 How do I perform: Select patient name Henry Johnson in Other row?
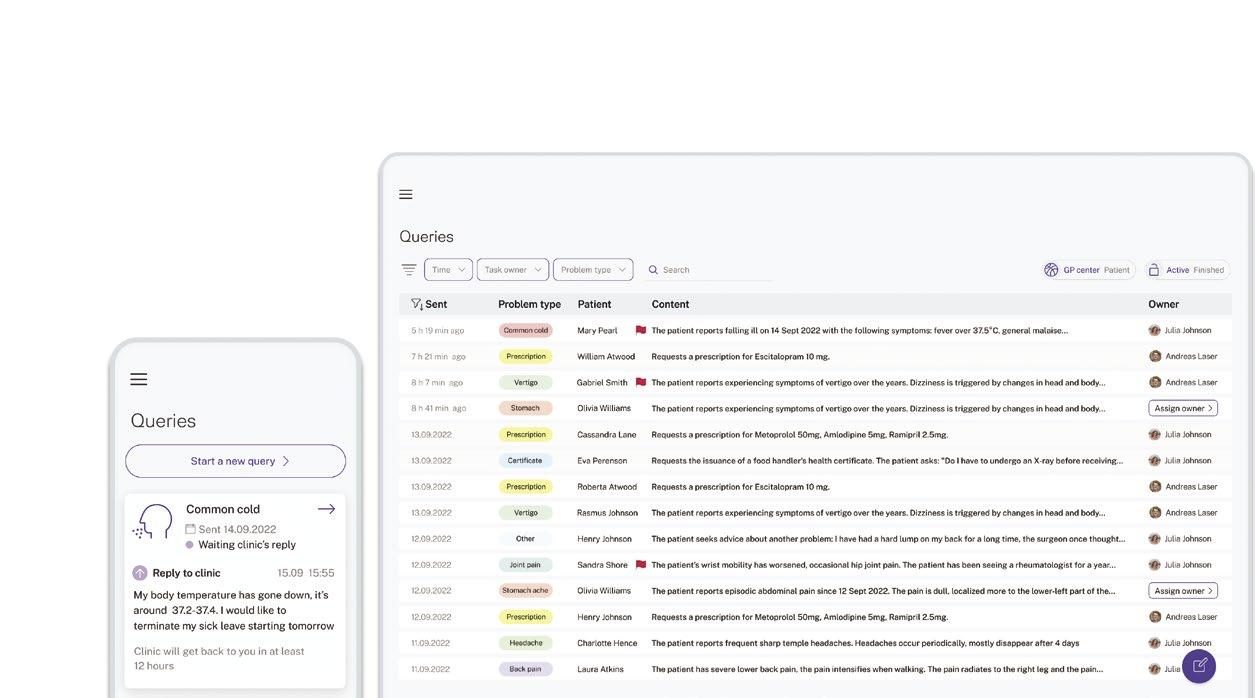point(604,539)
